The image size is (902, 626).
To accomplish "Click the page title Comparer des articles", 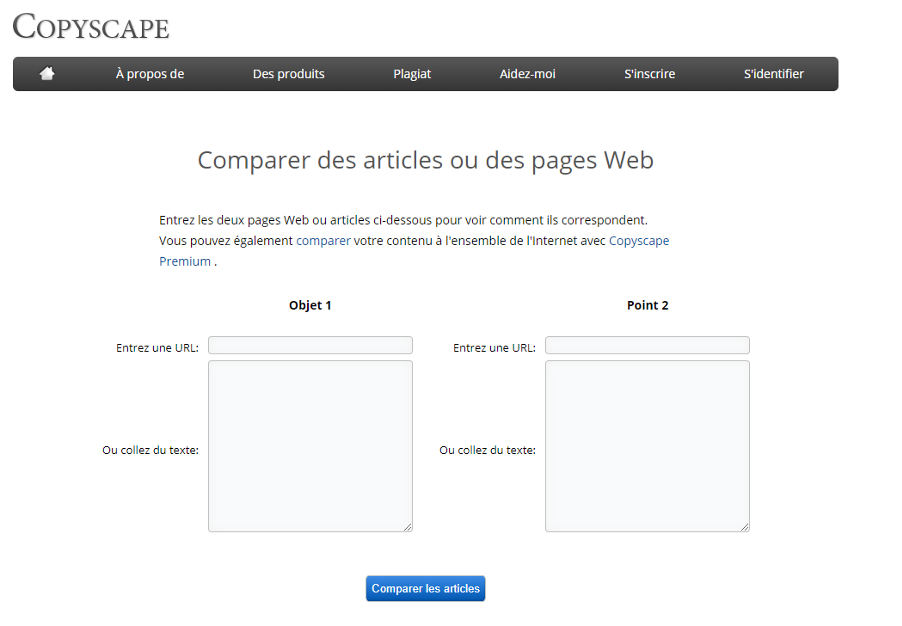I will pyautogui.click(x=426, y=161).
